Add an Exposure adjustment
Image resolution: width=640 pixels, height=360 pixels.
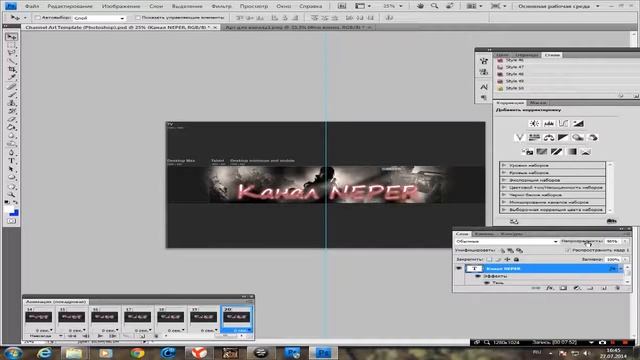click(578, 123)
